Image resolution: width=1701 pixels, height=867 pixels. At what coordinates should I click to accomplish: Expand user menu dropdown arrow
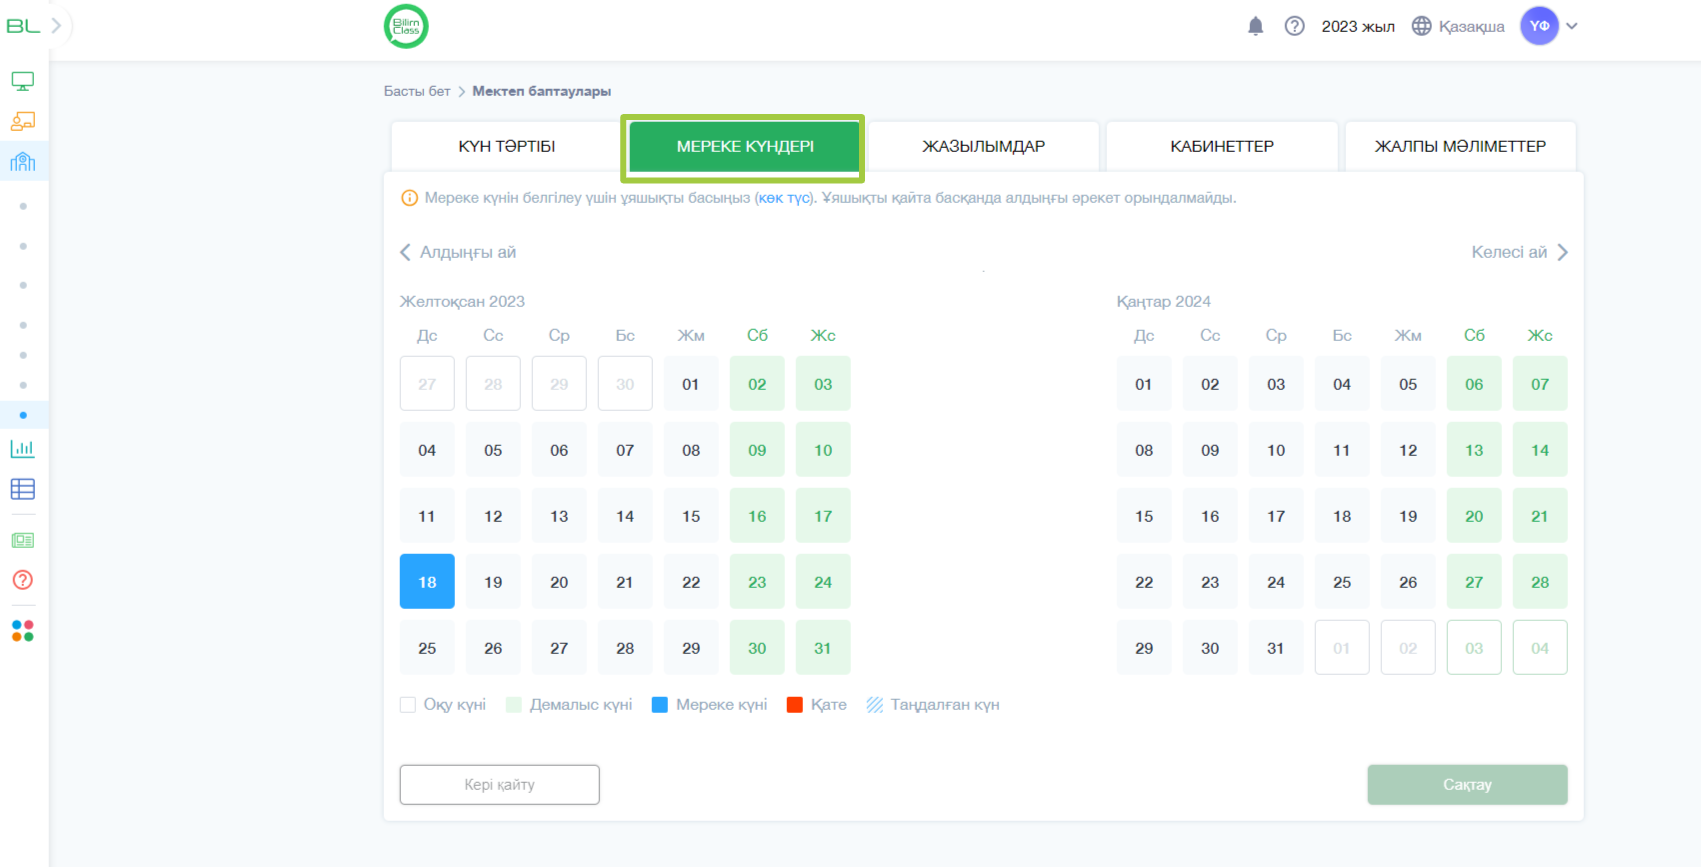click(x=1572, y=26)
